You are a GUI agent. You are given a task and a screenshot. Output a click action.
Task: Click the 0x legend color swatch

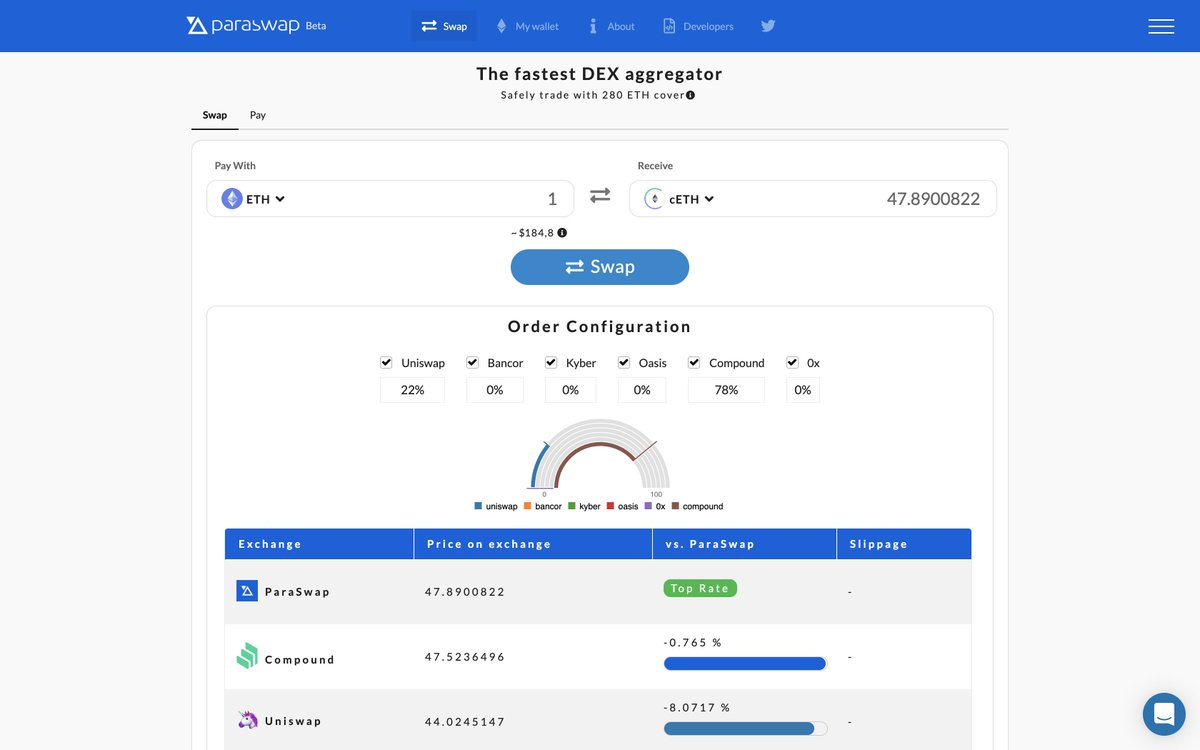pyautogui.click(x=648, y=506)
